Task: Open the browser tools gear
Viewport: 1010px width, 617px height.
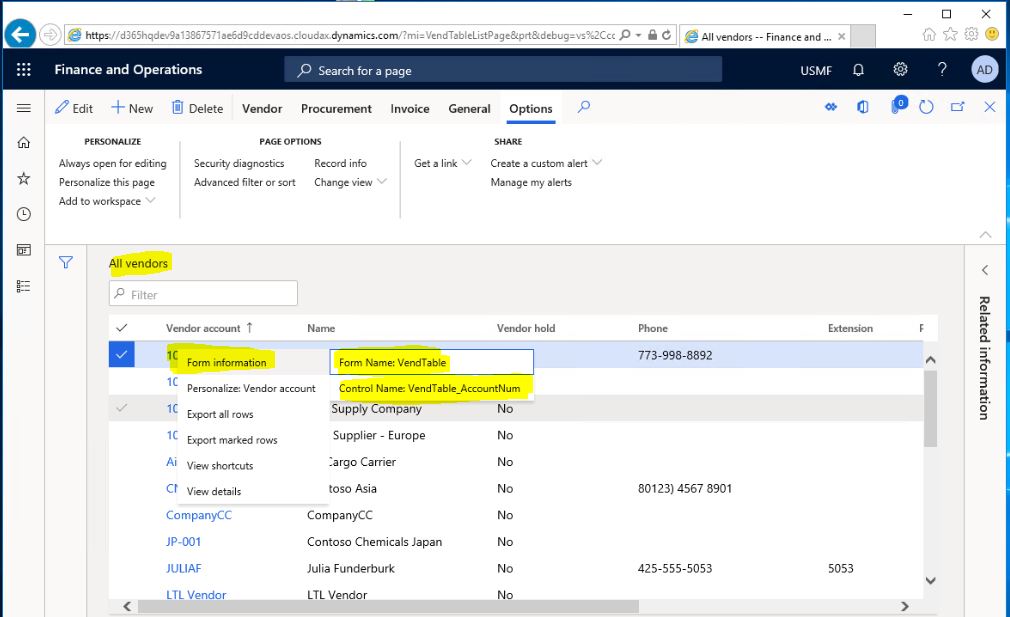Action: tap(971, 35)
